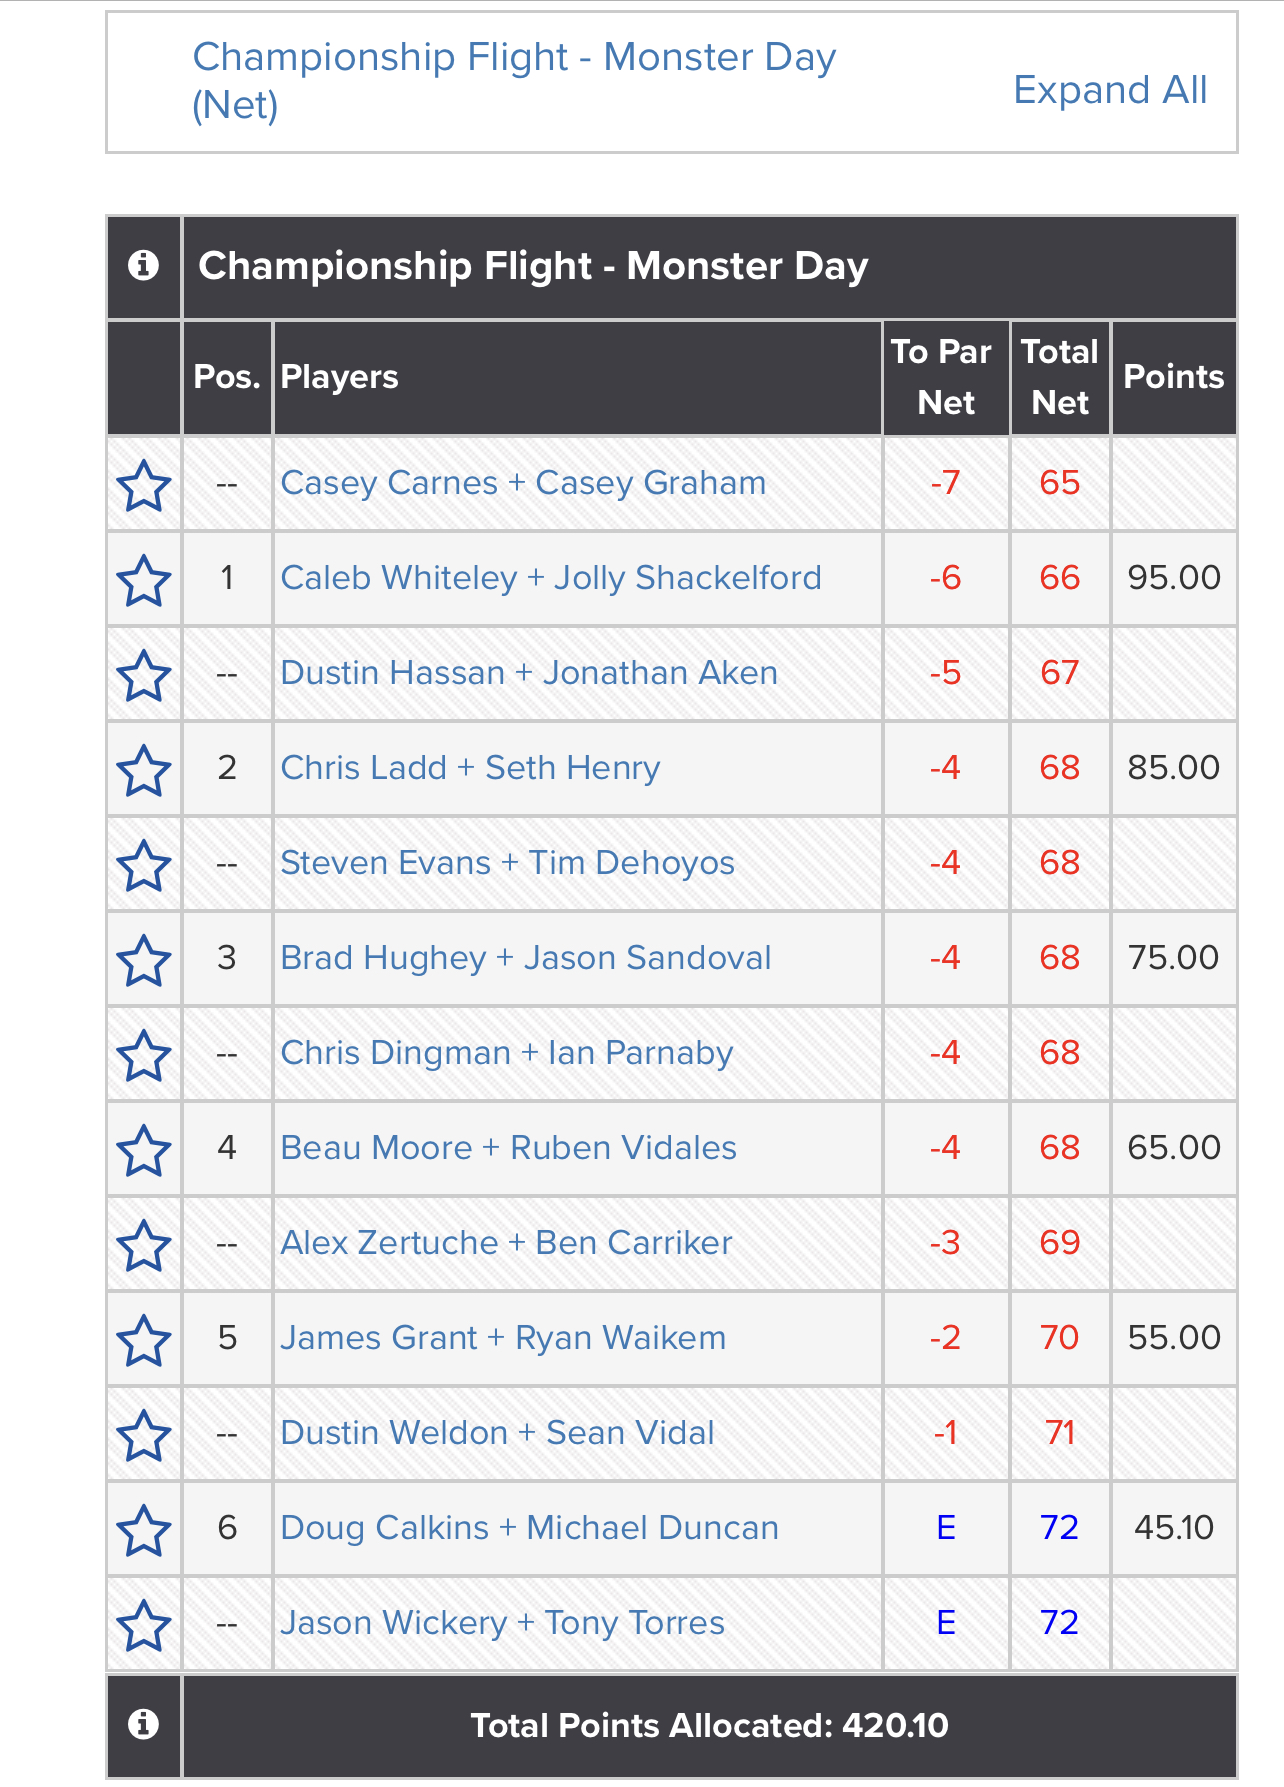Favorite the Beau Moore + Ruben Vidales row
The height and width of the screenshot is (1787, 1284).
pos(144,1150)
